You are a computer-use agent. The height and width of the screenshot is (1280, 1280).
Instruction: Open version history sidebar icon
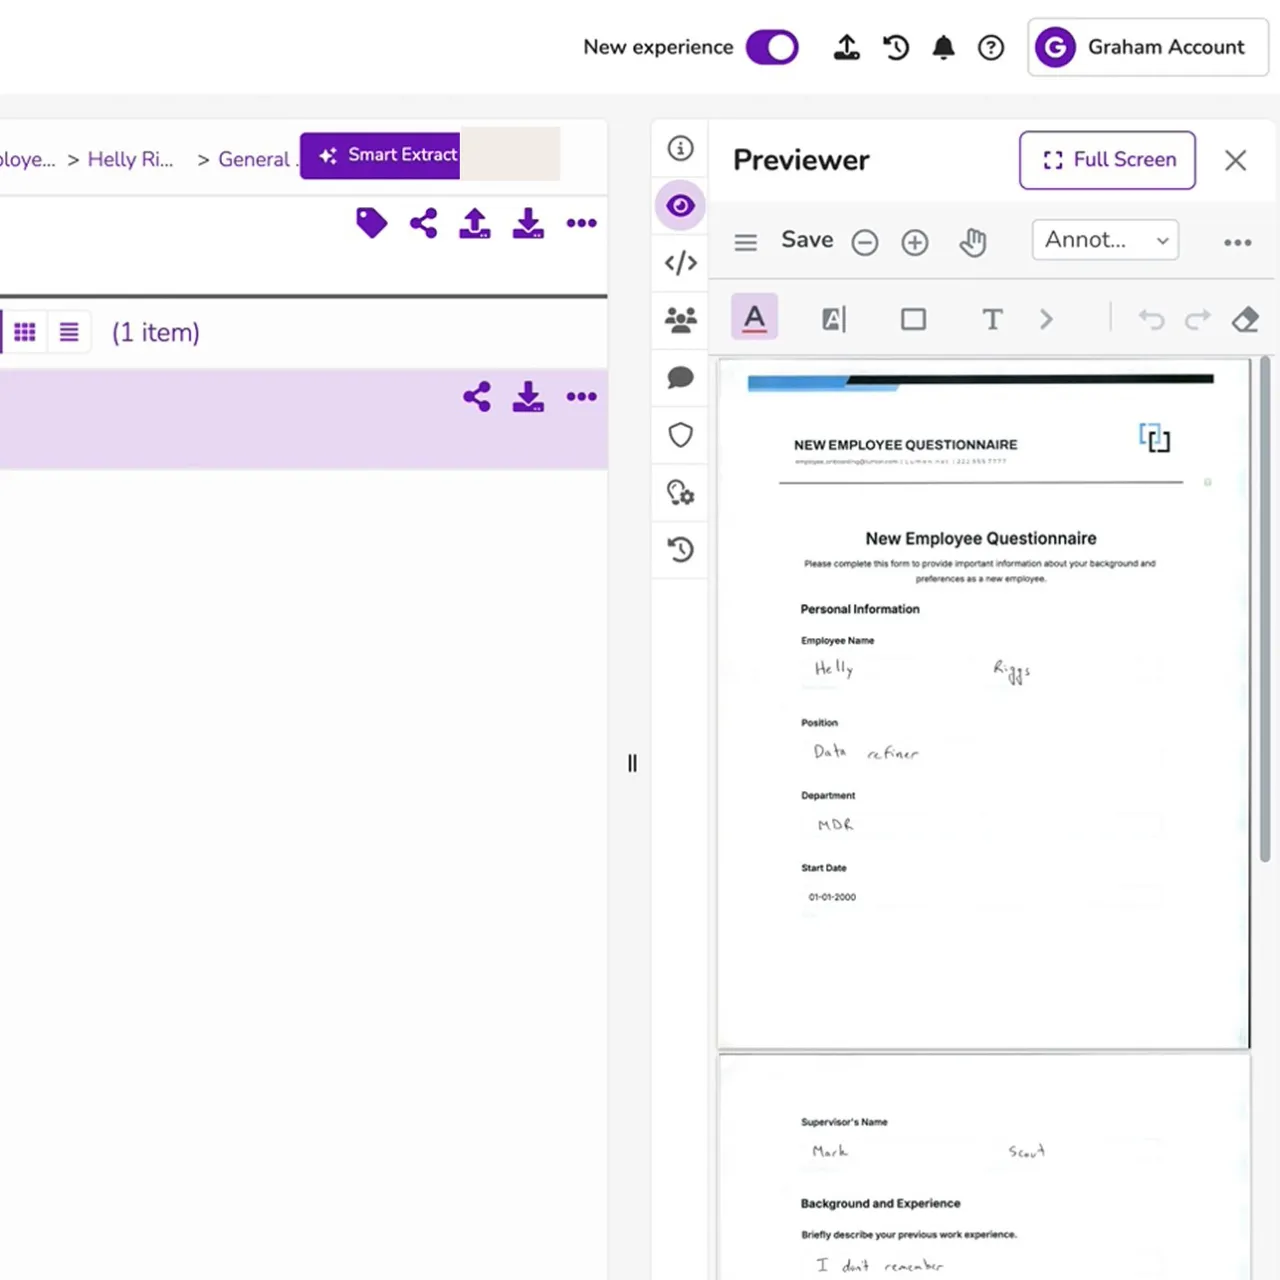pos(680,549)
